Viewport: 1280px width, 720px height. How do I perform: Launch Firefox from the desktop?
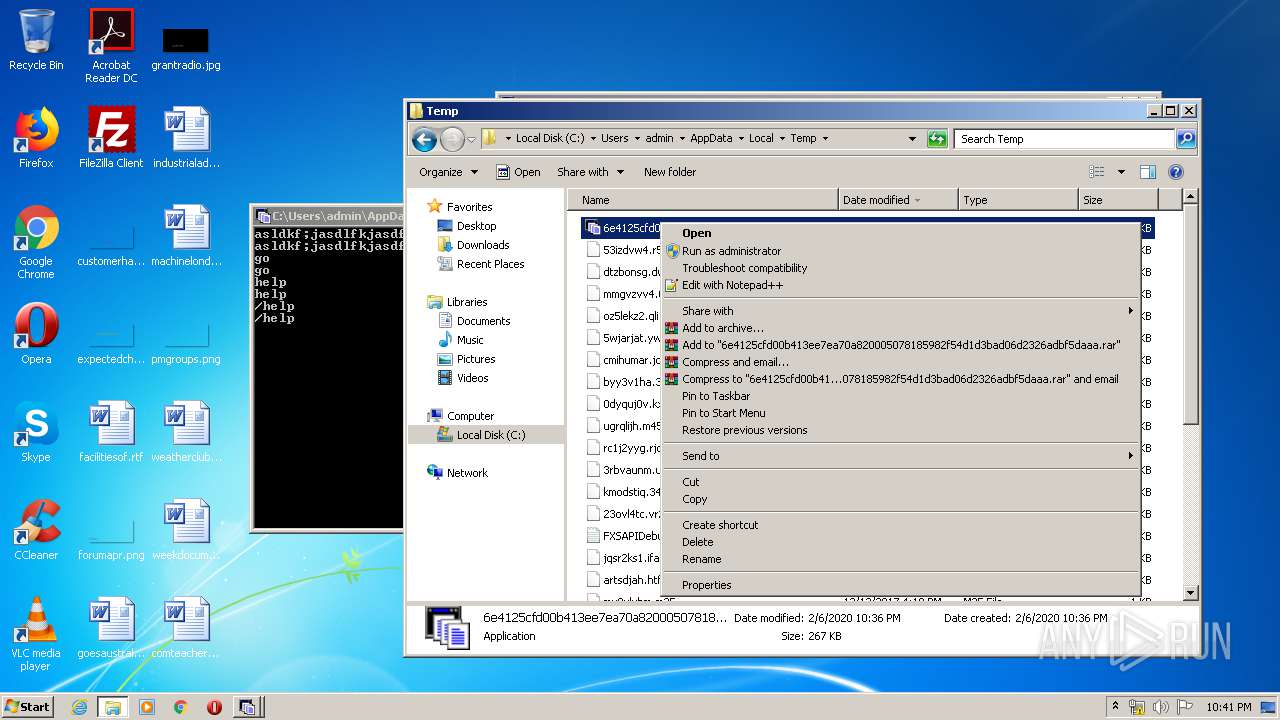point(36,138)
